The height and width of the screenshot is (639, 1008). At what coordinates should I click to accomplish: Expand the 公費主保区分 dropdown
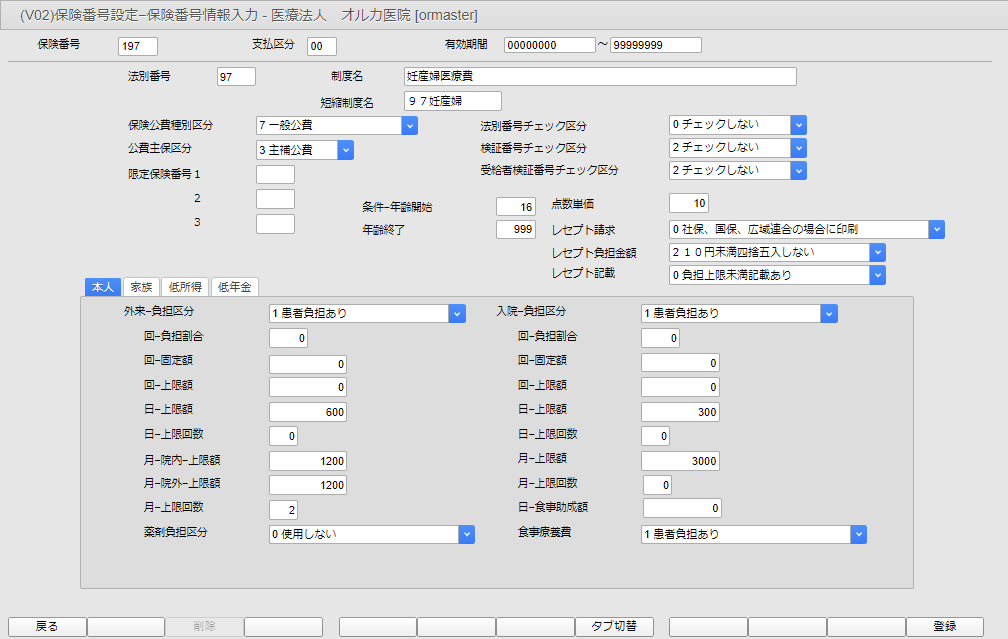tap(345, 150)
